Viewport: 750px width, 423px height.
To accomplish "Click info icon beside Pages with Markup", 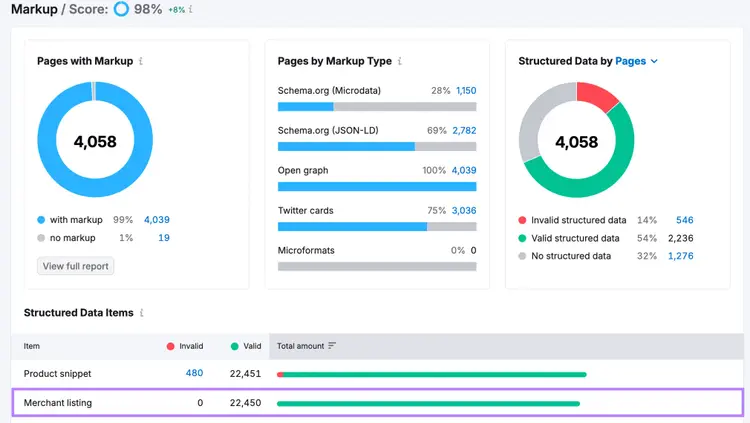I will point(141,61).
